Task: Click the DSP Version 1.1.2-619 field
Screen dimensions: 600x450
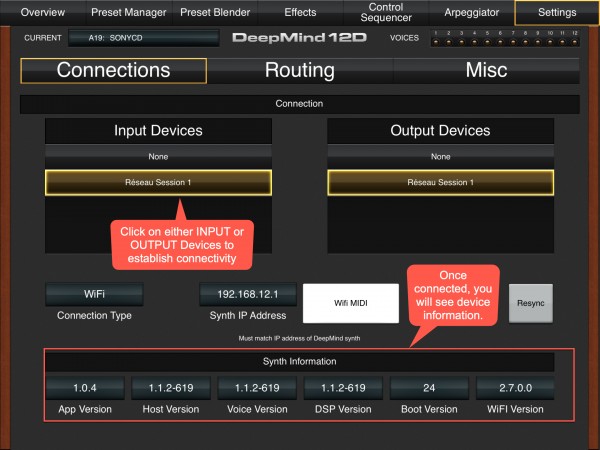Action: click(343, 388)
